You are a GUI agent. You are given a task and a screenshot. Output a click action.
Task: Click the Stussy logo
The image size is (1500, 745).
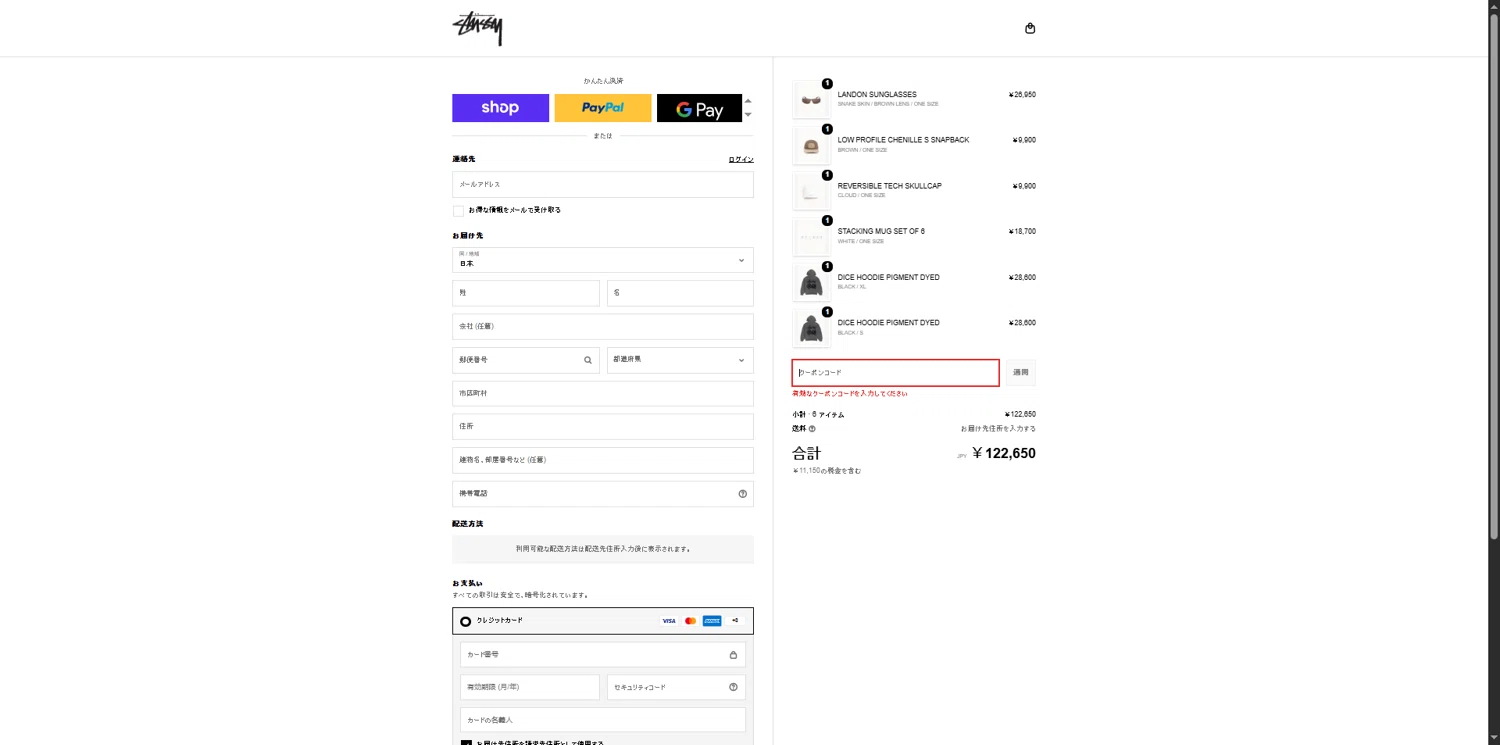click(477, 28)
